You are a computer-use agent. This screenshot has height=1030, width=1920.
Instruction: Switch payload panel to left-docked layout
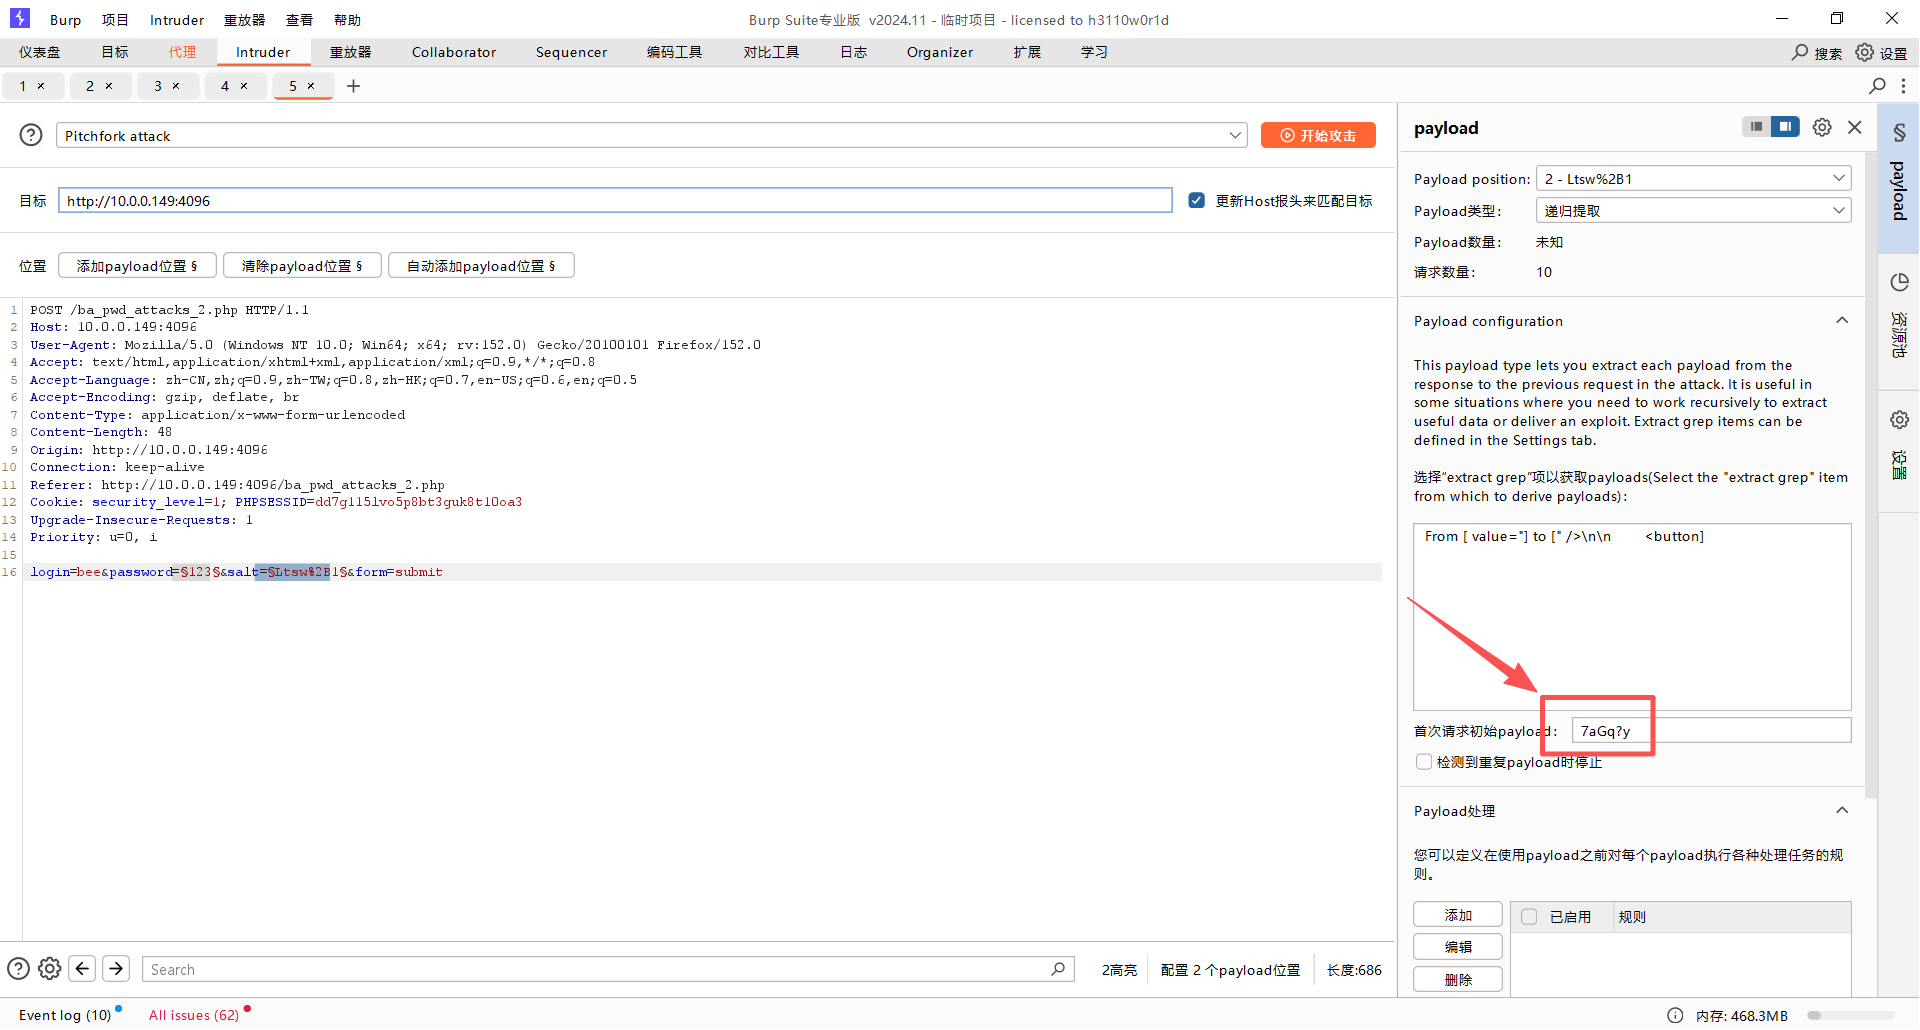1756,127
